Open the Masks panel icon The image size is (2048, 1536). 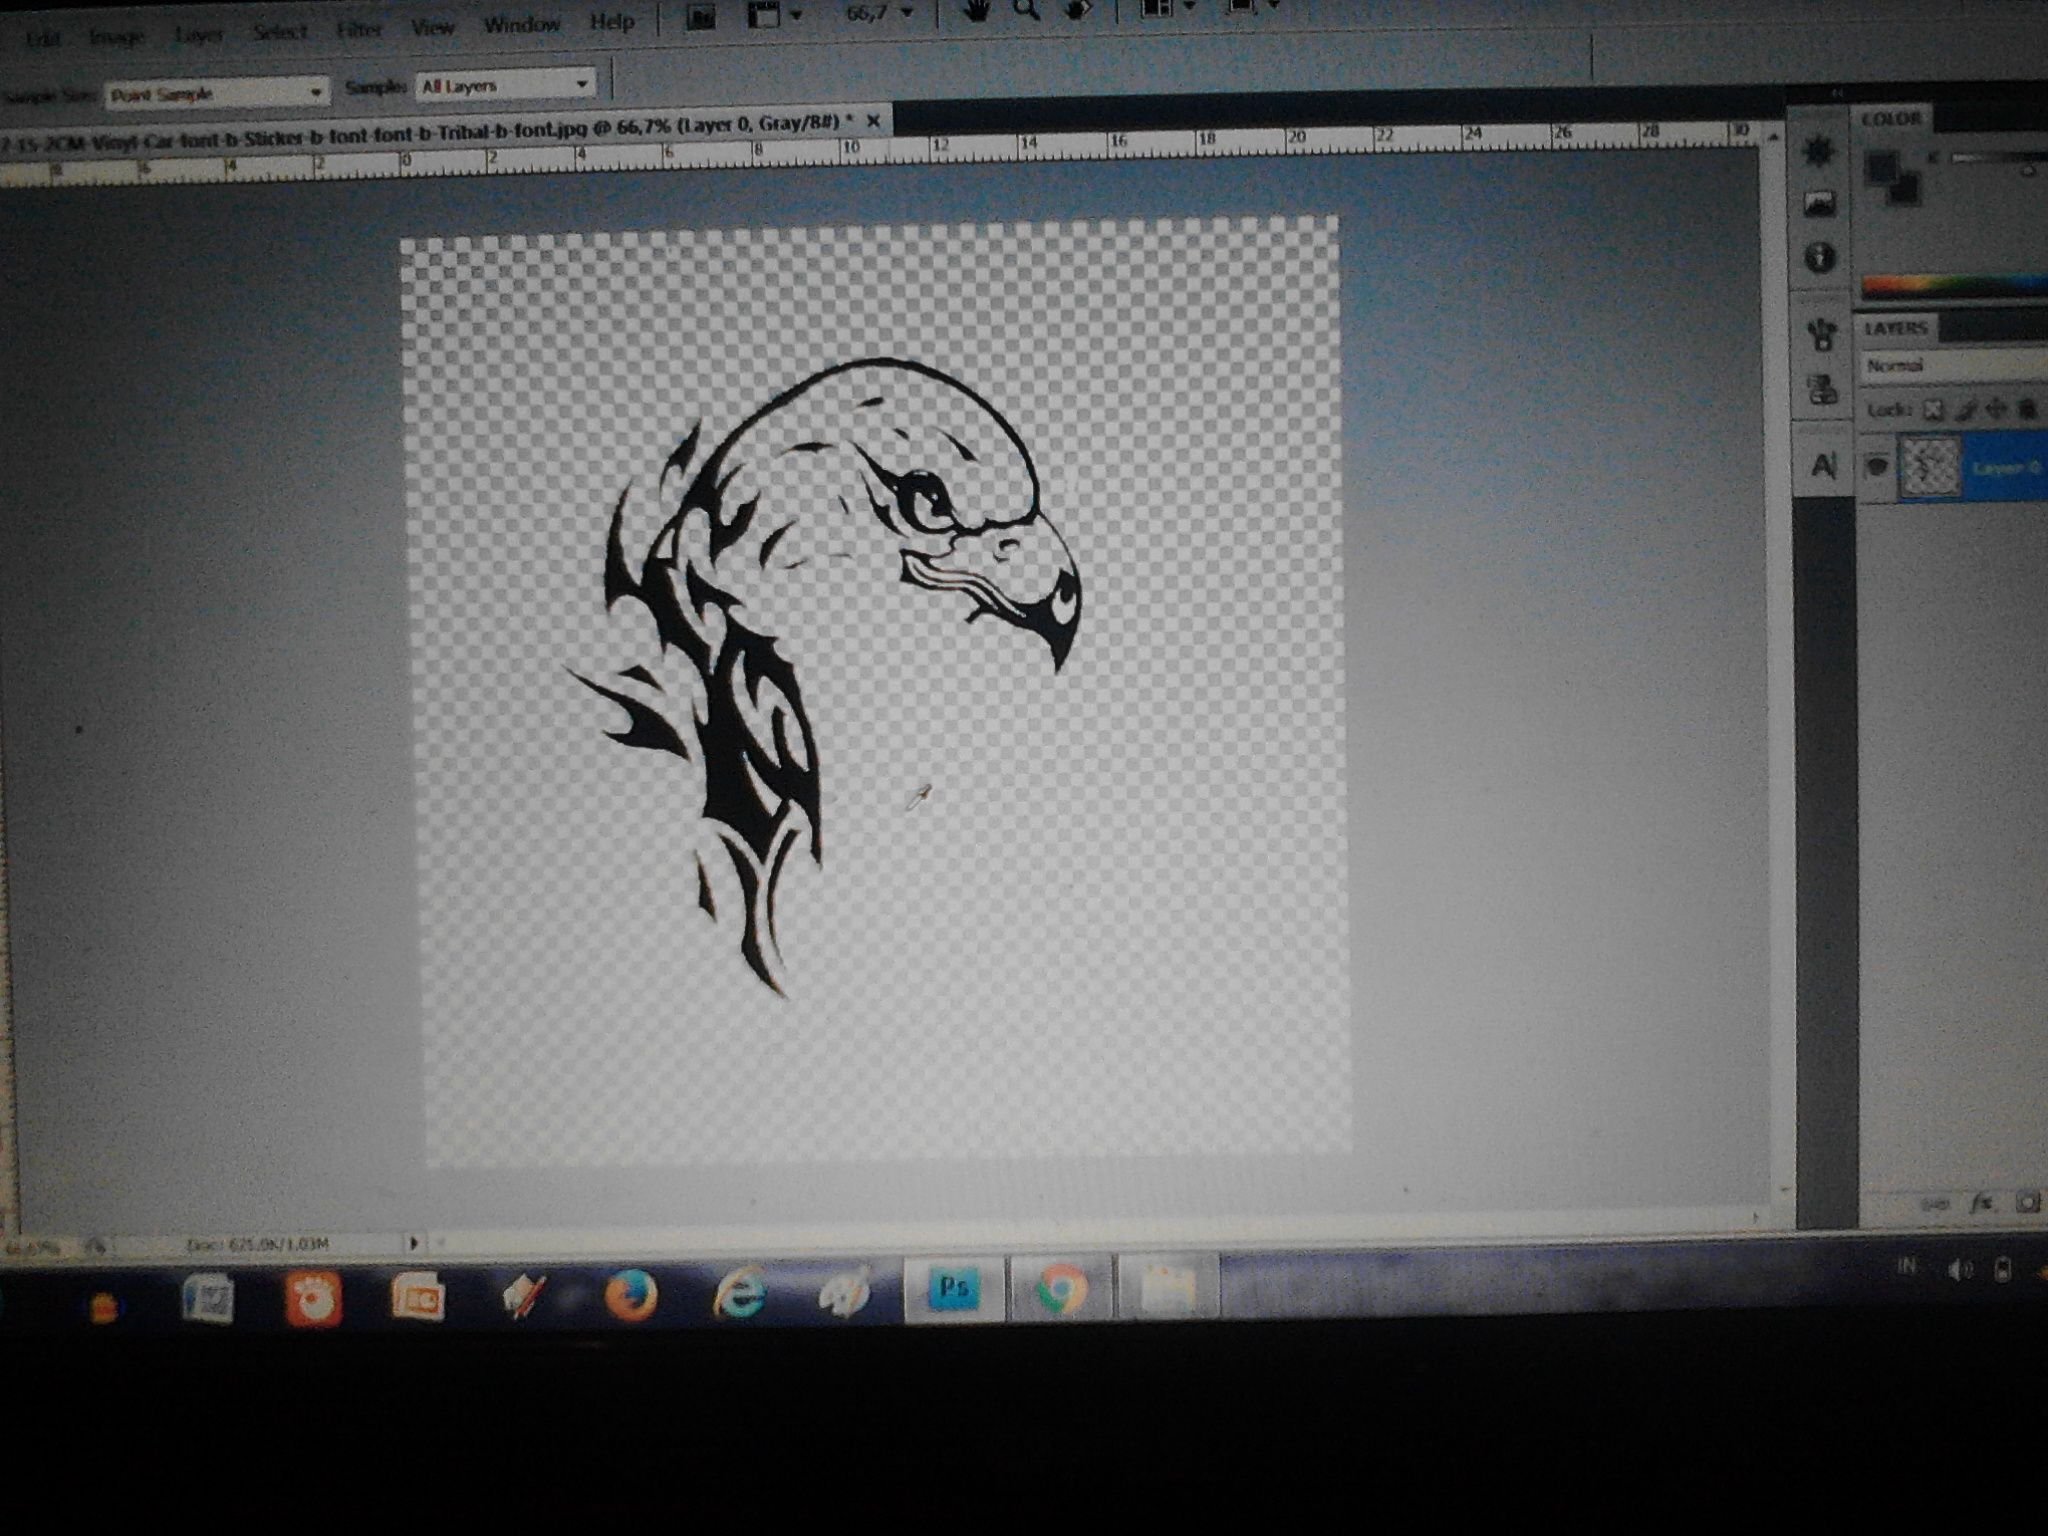point(1820,204)
